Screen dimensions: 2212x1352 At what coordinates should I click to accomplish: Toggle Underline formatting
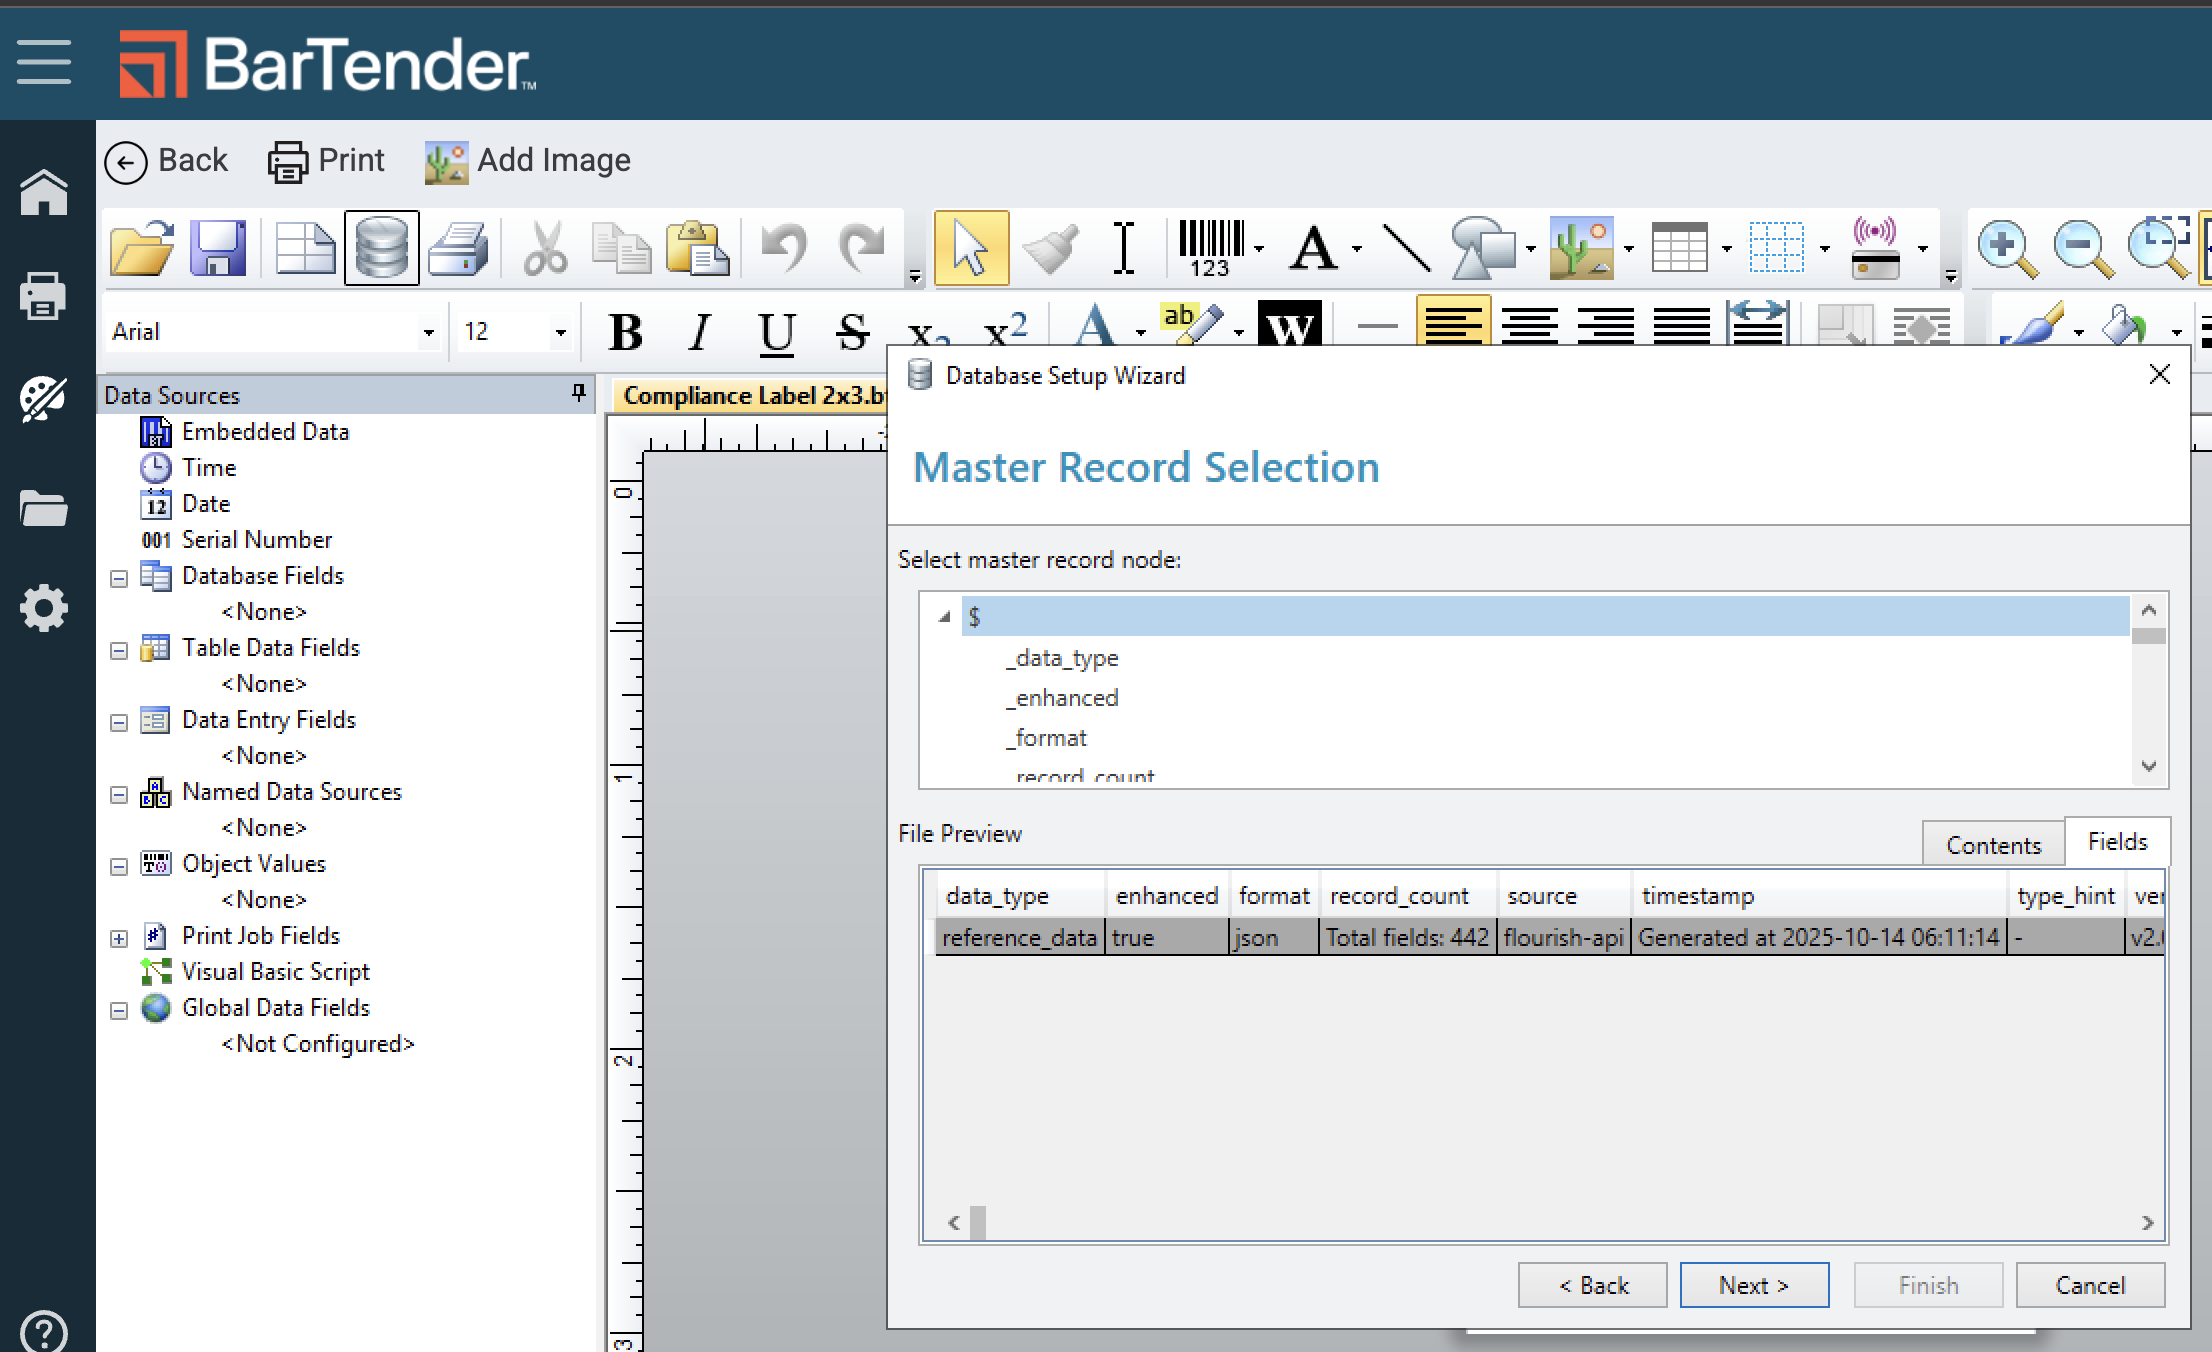point(776,332)
